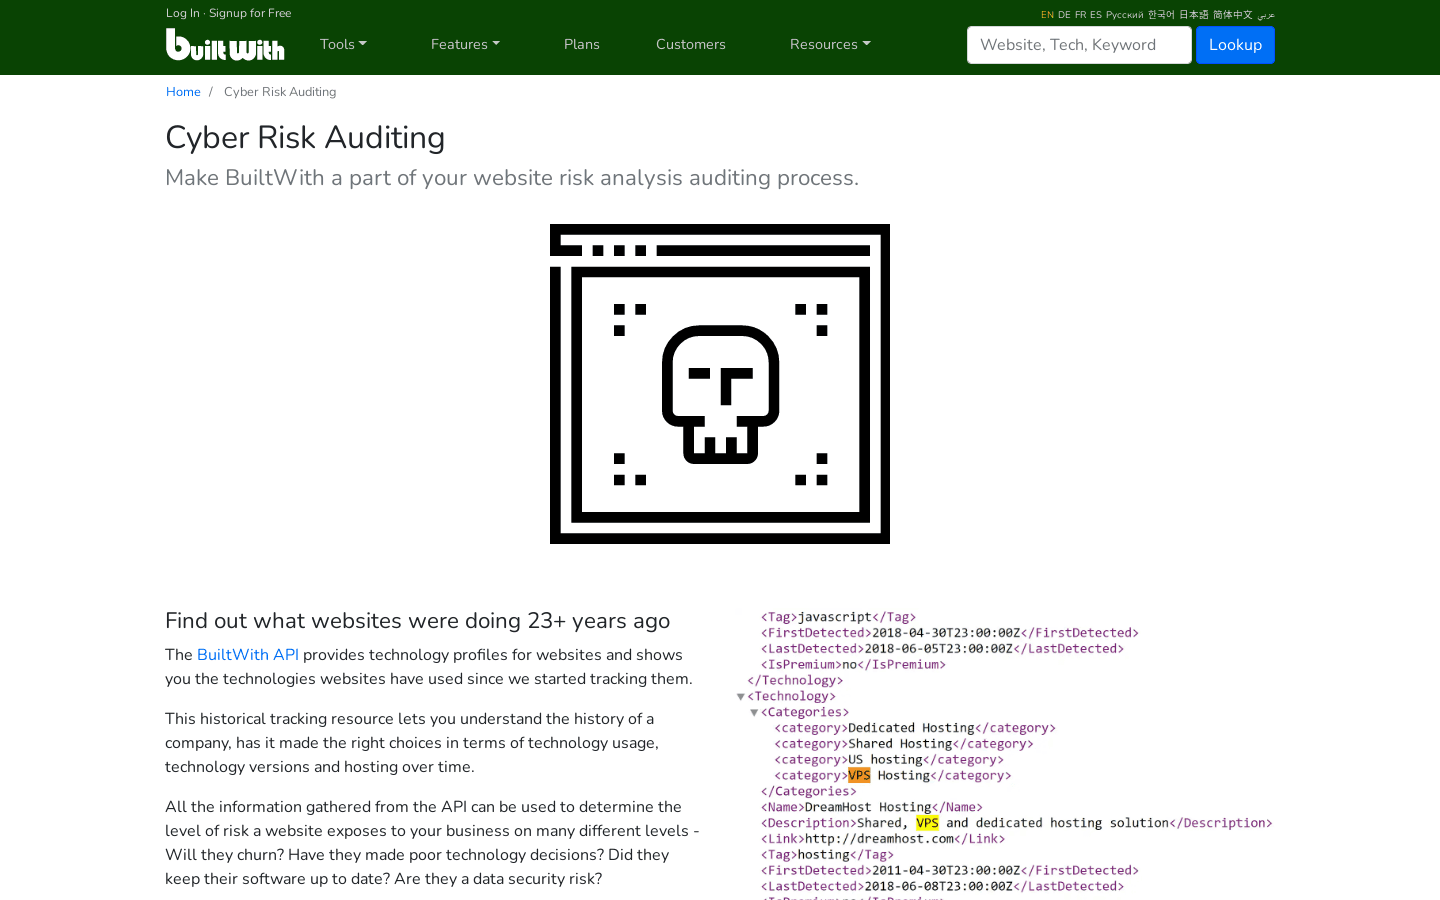The width and height of the screenshot is (1440, 900).
Task: Click 'DreamHost Hosting' name text in XML
Action: [x=868, y=807]
